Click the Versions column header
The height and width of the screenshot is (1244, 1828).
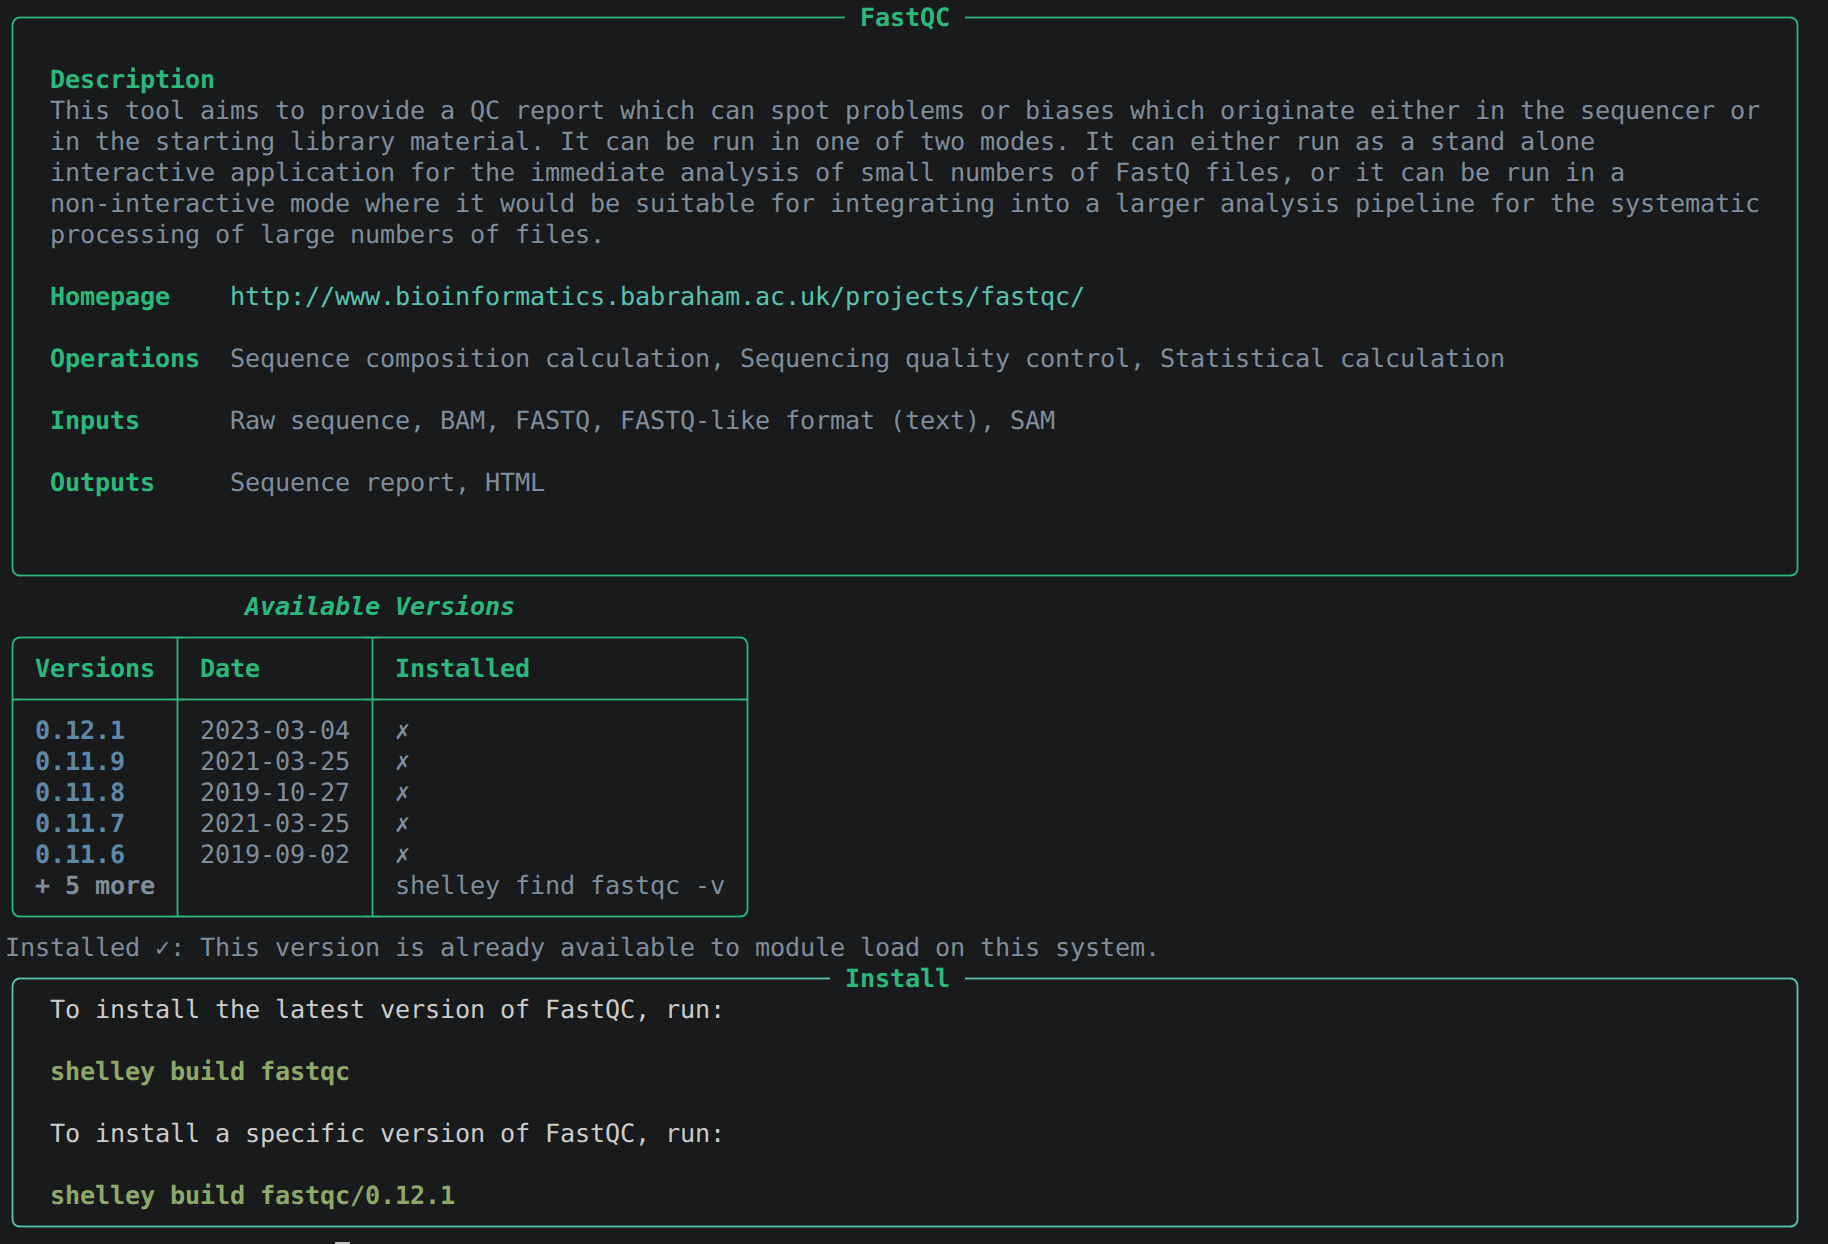coord(95,669)
